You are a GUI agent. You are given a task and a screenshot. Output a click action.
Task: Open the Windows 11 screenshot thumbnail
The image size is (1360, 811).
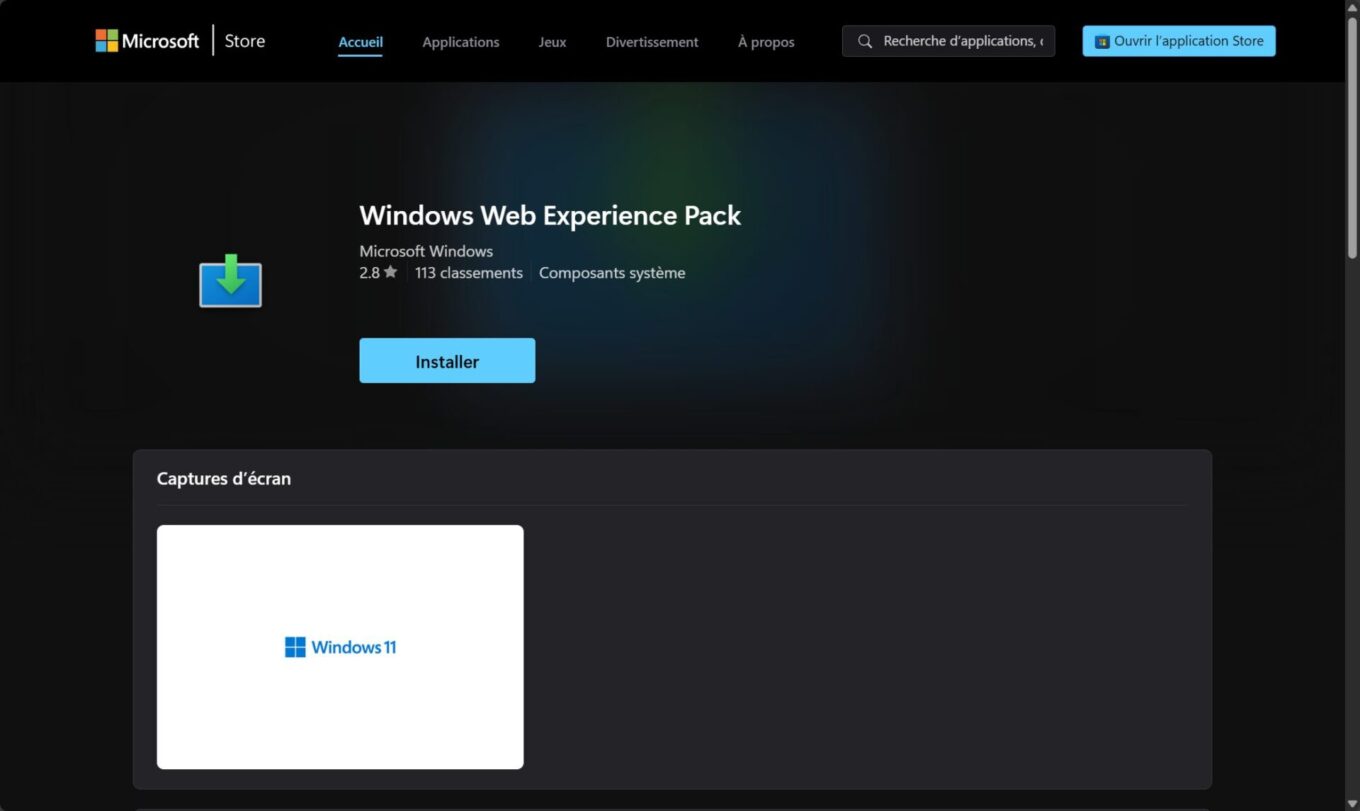(x=340, y=647)
